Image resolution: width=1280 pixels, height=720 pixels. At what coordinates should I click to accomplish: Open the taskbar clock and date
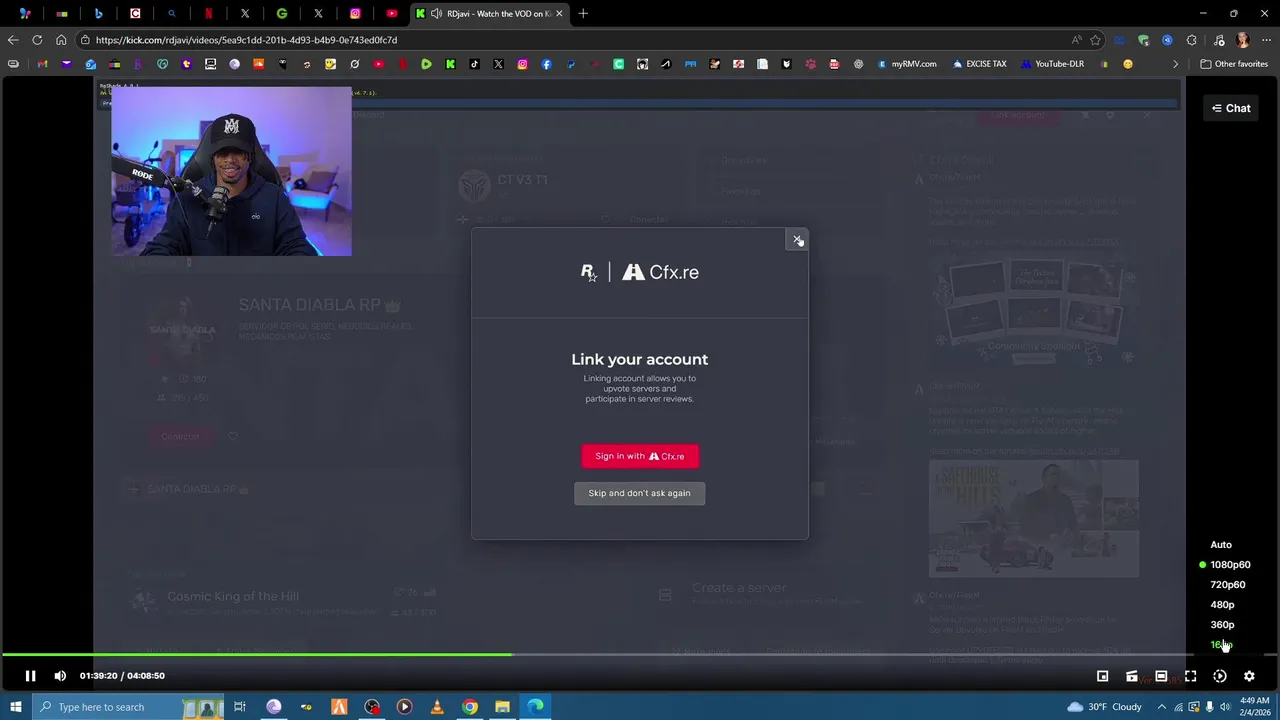[x=1254, y=707]
